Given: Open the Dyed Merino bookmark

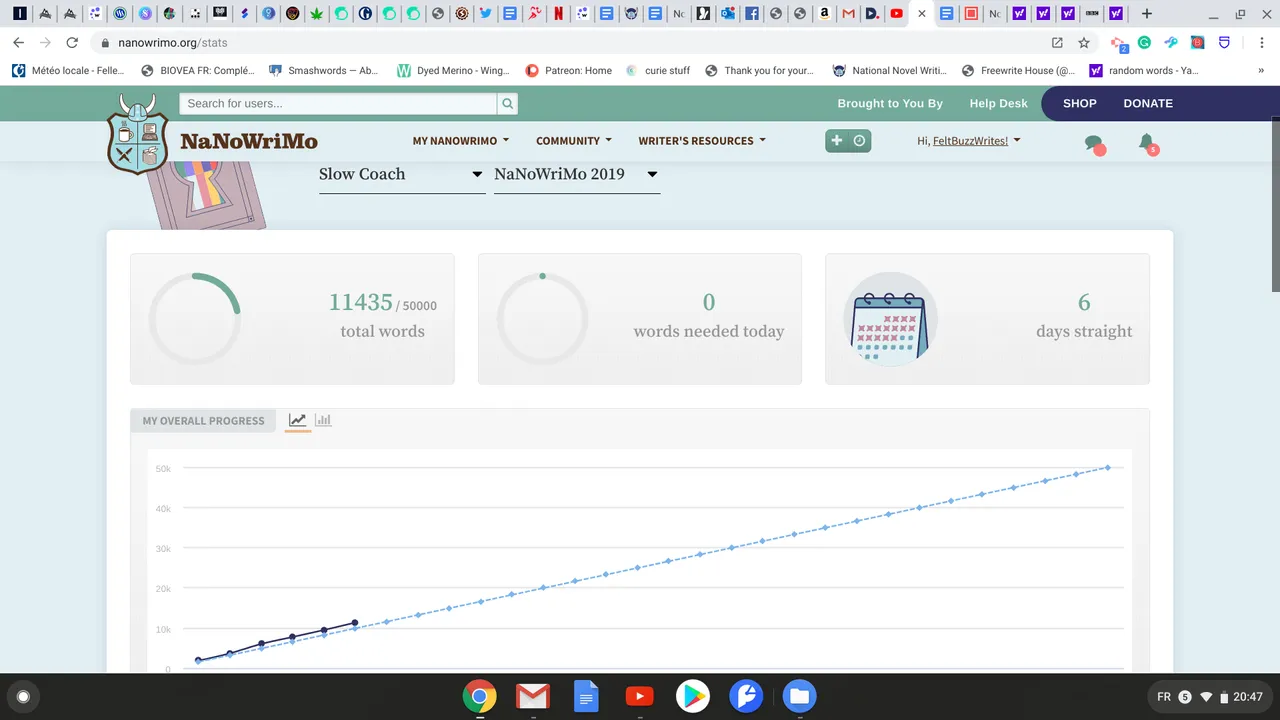Looking at the screenshot, I should pyautogui.click(x=453, y=71).
